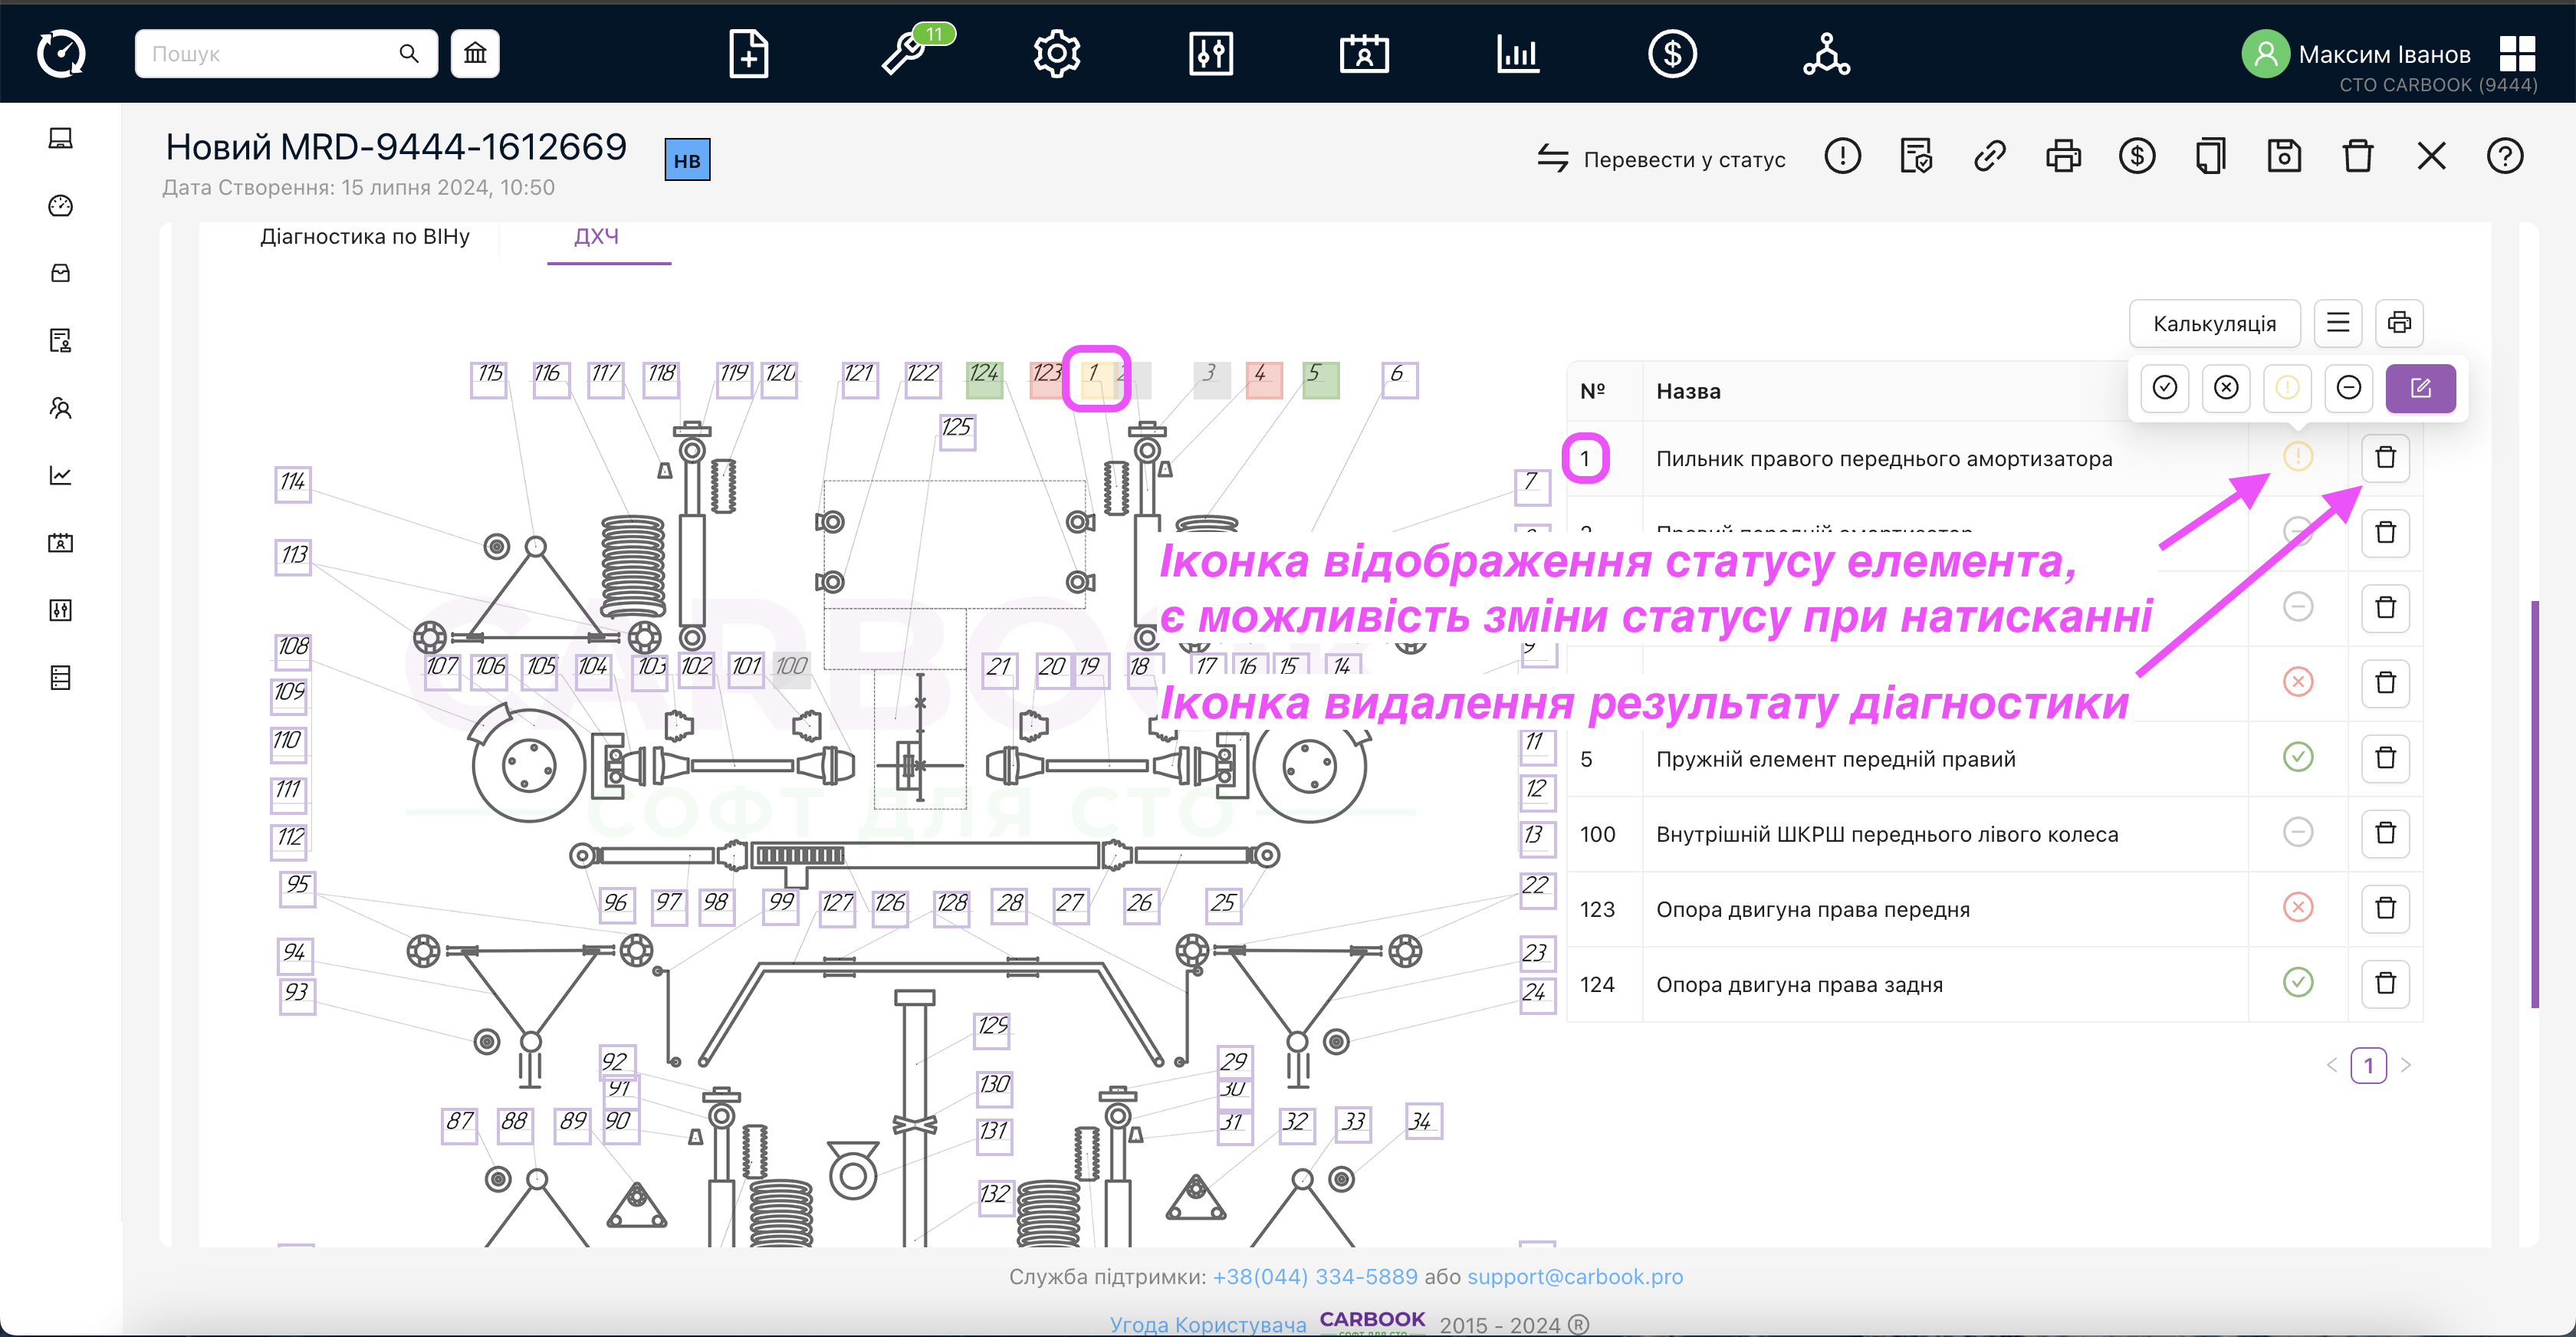Click the chain link icon in header

click(x=1990, y=156)
